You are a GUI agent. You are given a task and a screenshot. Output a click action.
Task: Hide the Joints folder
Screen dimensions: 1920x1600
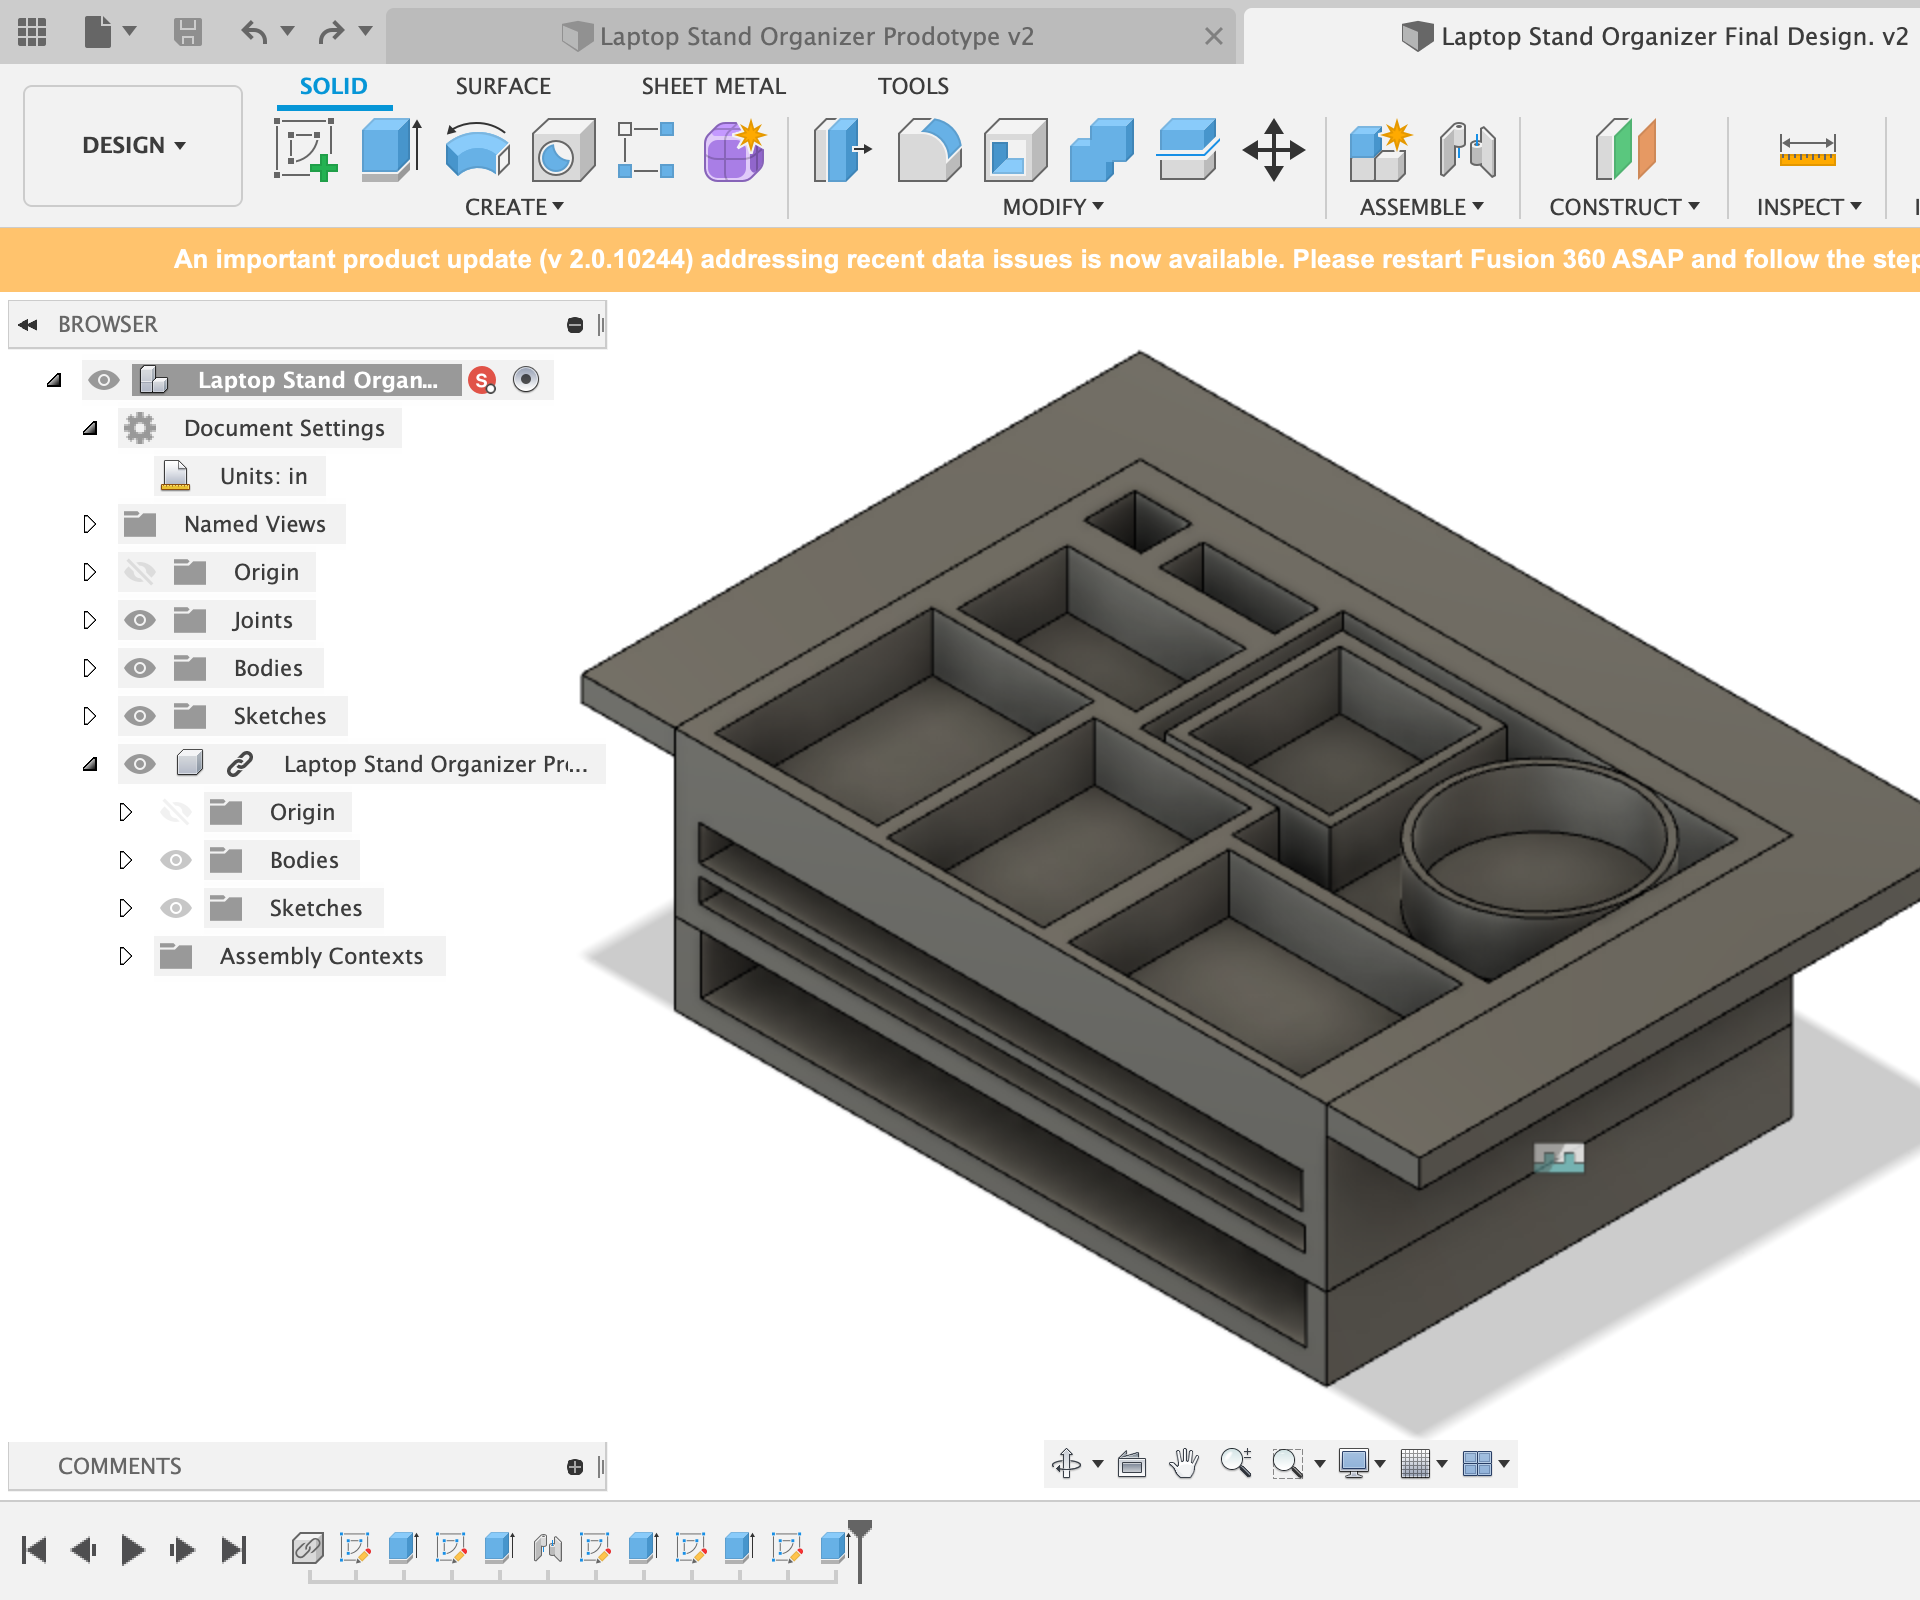pos(140,620)
